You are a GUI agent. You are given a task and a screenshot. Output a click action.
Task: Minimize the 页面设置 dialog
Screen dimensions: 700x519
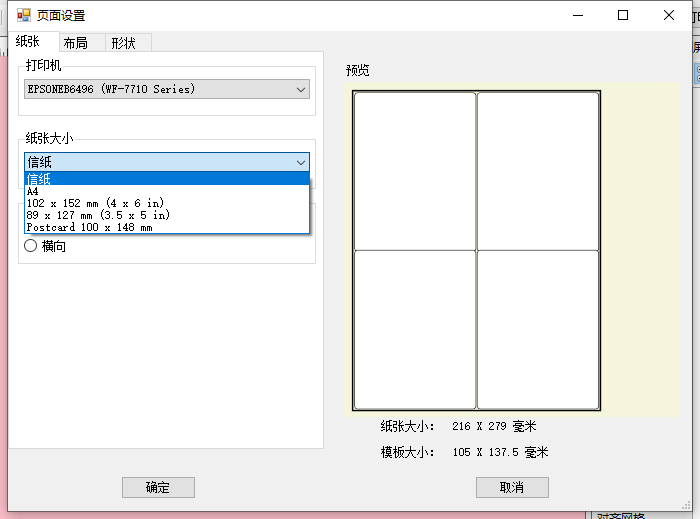point(577,15)
